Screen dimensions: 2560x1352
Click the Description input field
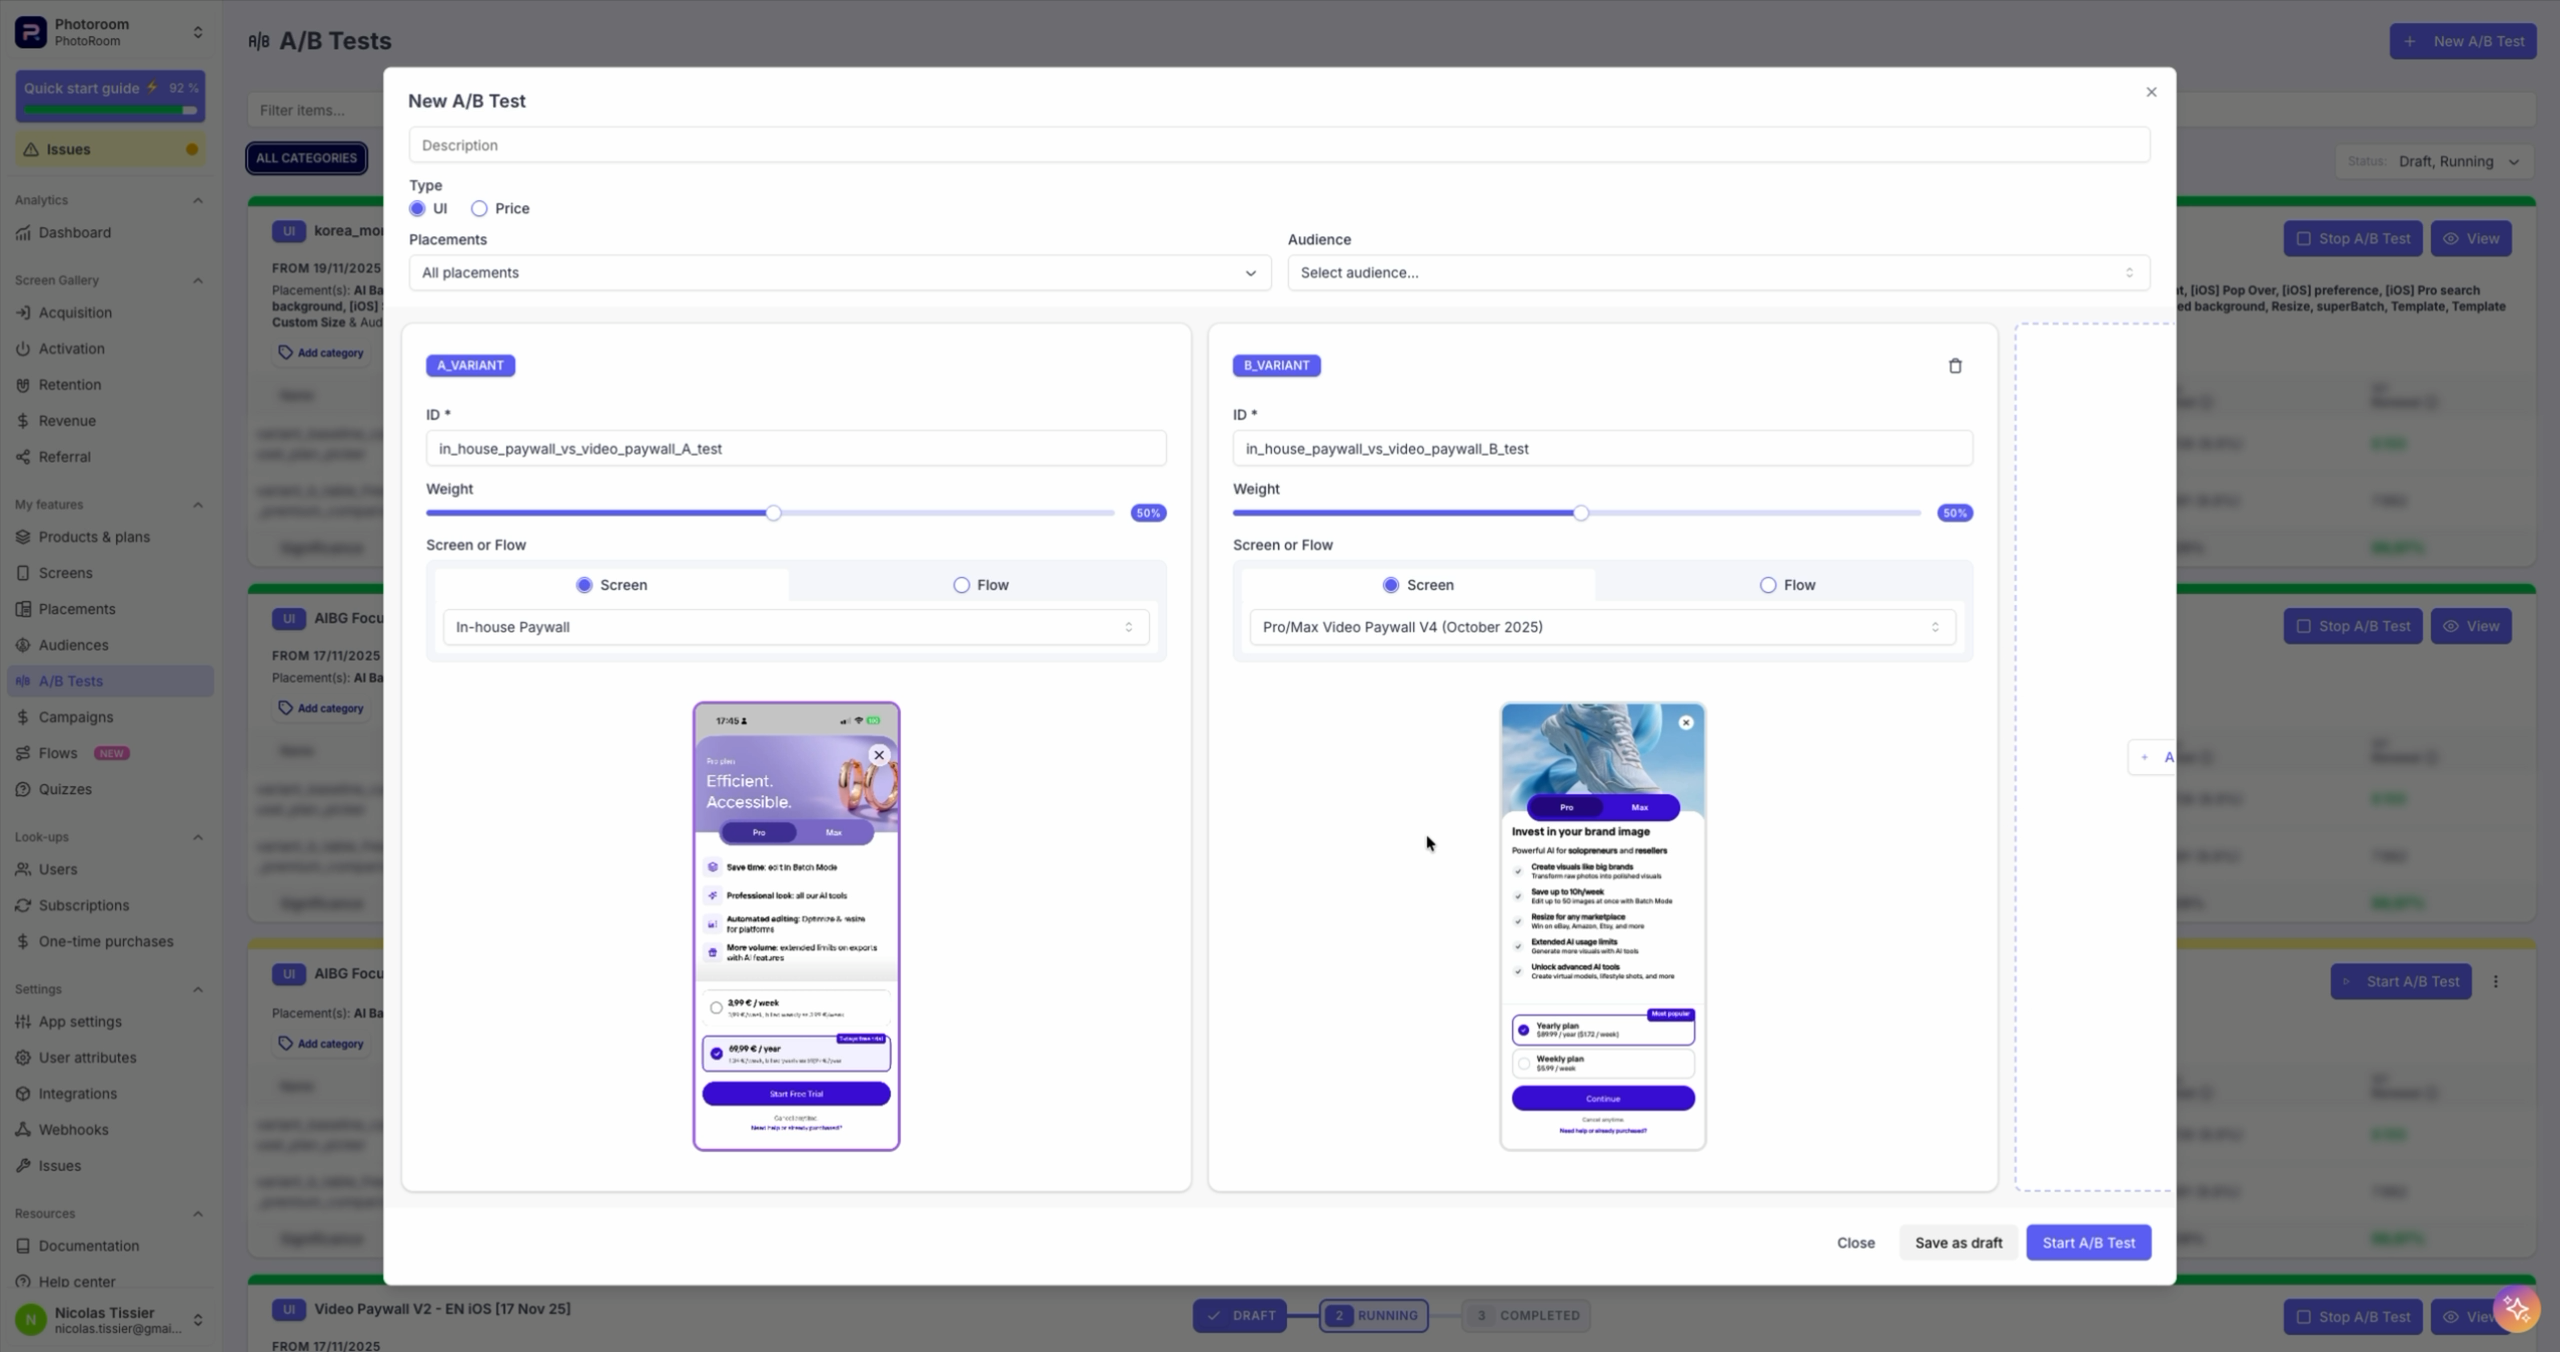pos(1278,145)
